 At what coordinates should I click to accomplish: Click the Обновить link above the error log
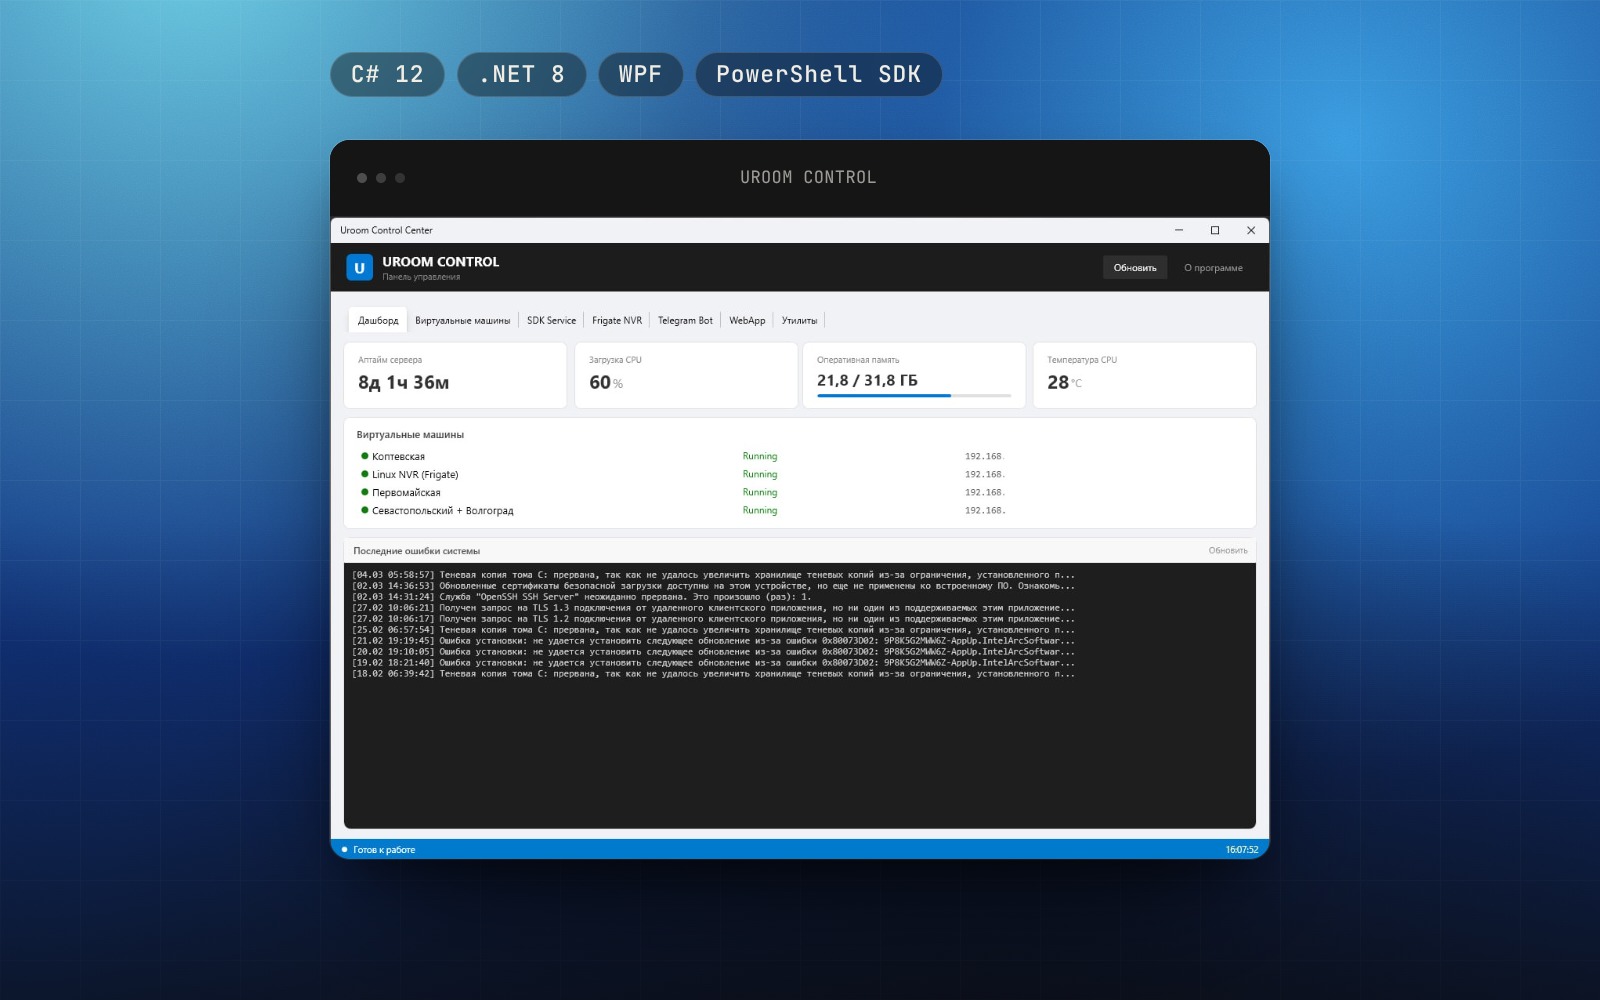(1228, 551)
